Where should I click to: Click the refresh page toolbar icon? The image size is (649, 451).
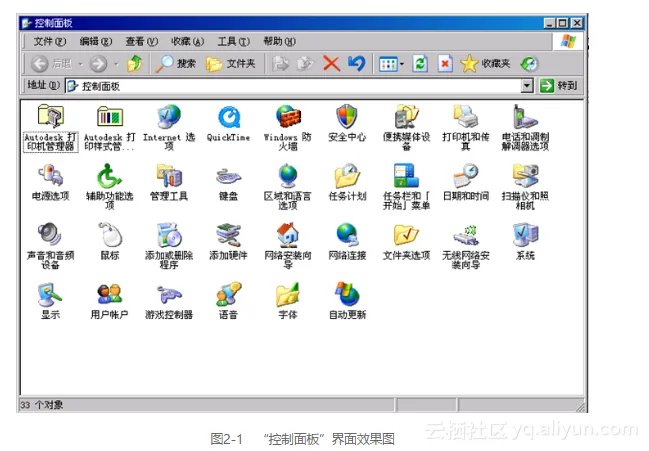(420, 64)
